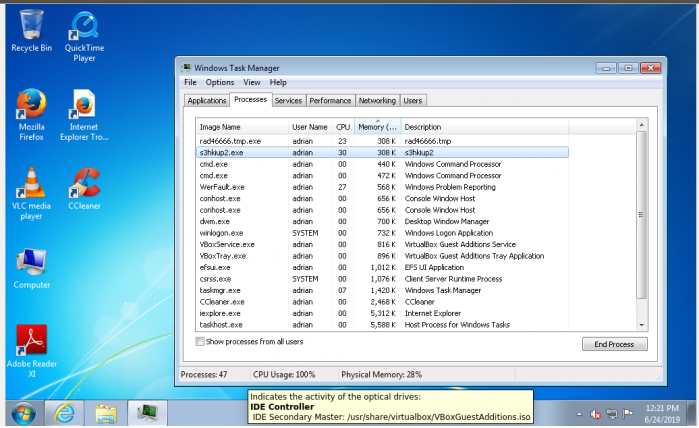Select winlogon.exe process row
The image size is (699, 428).
pyautogui.click(x=382, y=233)
